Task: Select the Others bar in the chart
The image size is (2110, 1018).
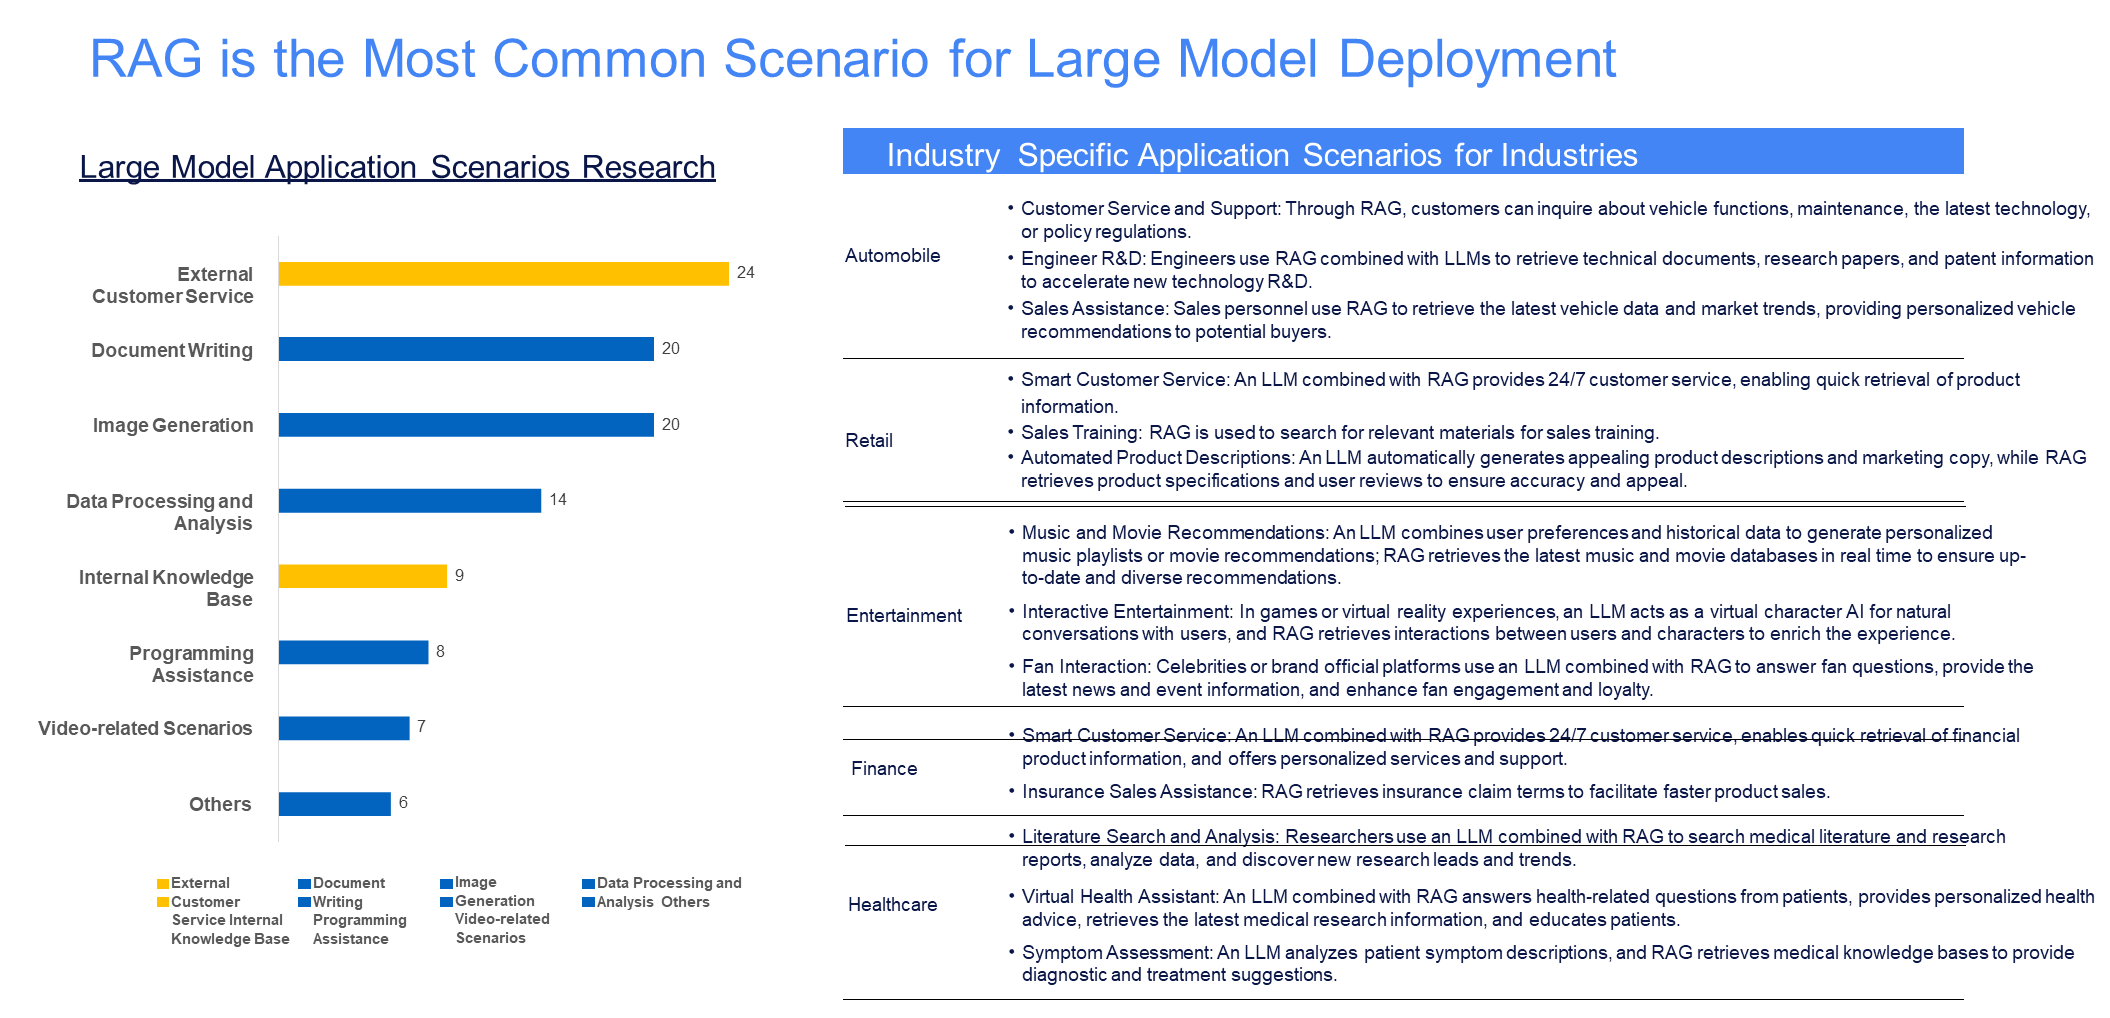Action: pos(335,804)
